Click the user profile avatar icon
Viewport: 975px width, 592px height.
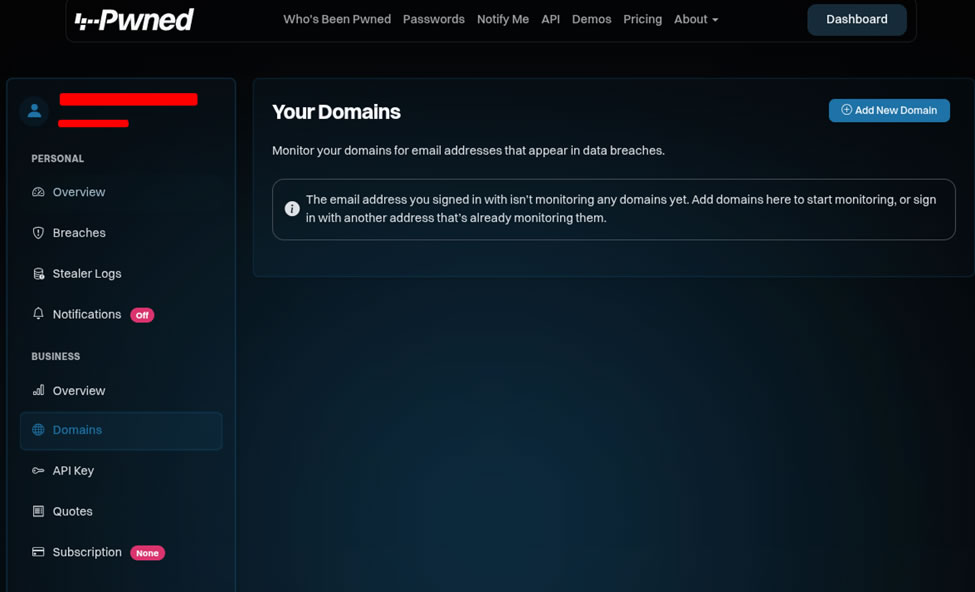click(x=34, y=111)
